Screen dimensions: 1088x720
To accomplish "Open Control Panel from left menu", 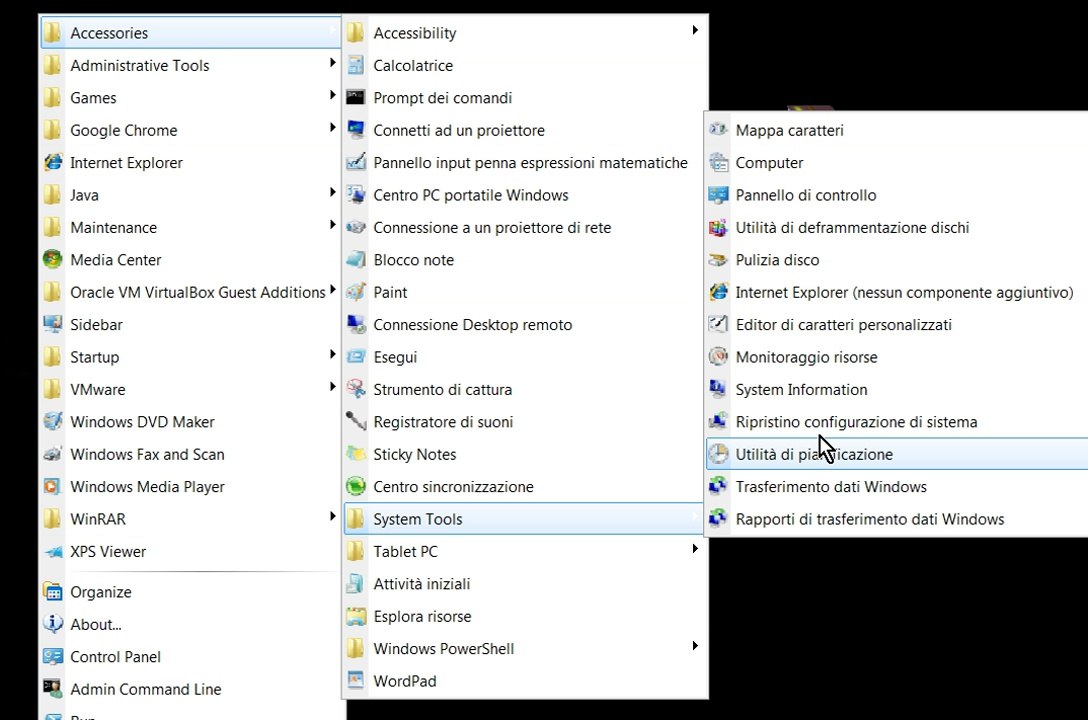I will pos(191,657).
